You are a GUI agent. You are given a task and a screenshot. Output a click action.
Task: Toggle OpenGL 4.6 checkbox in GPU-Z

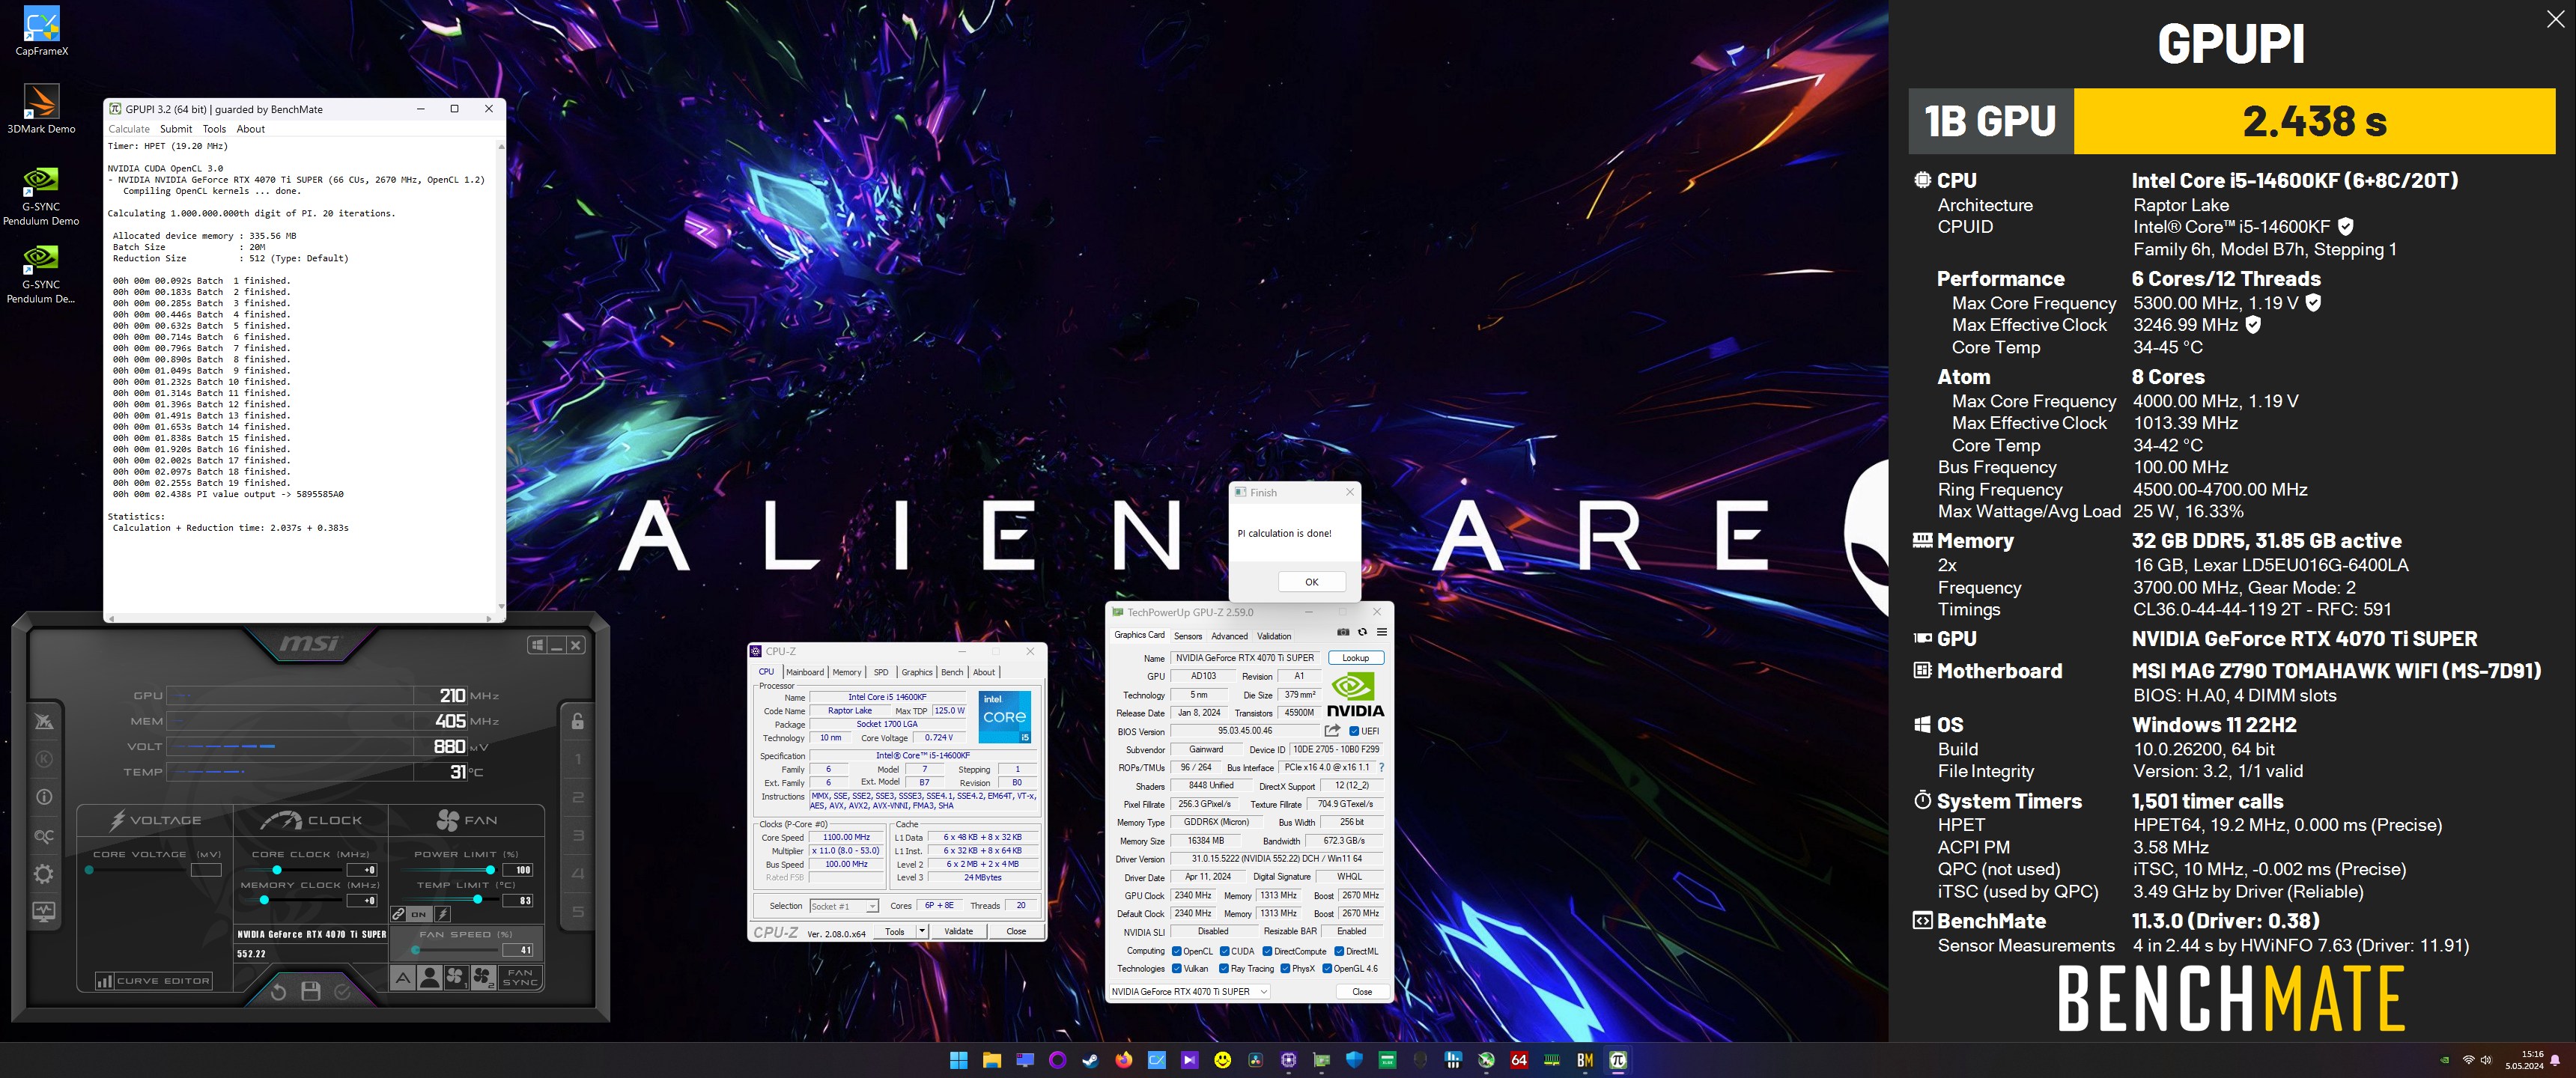1327,968
